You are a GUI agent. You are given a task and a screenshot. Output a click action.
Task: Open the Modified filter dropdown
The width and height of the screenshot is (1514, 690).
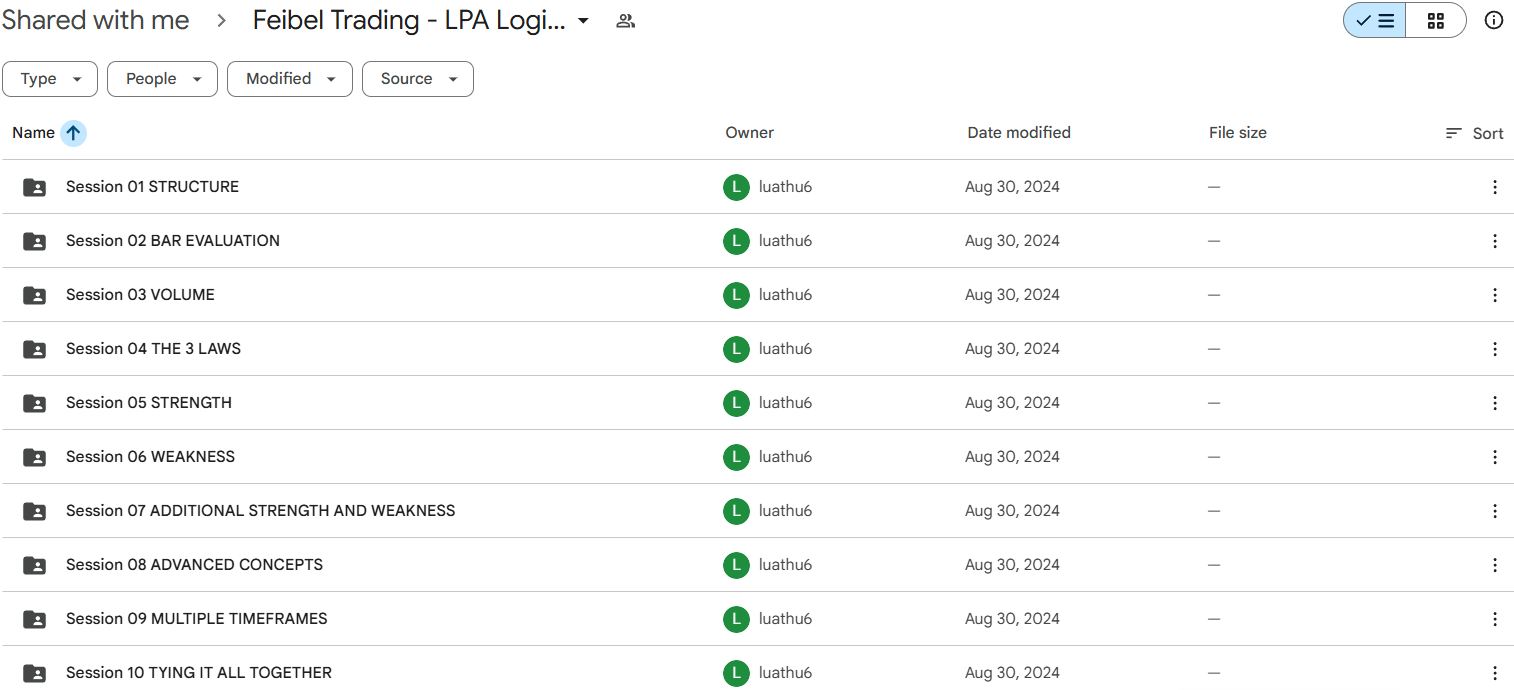(x=289, y=79)
